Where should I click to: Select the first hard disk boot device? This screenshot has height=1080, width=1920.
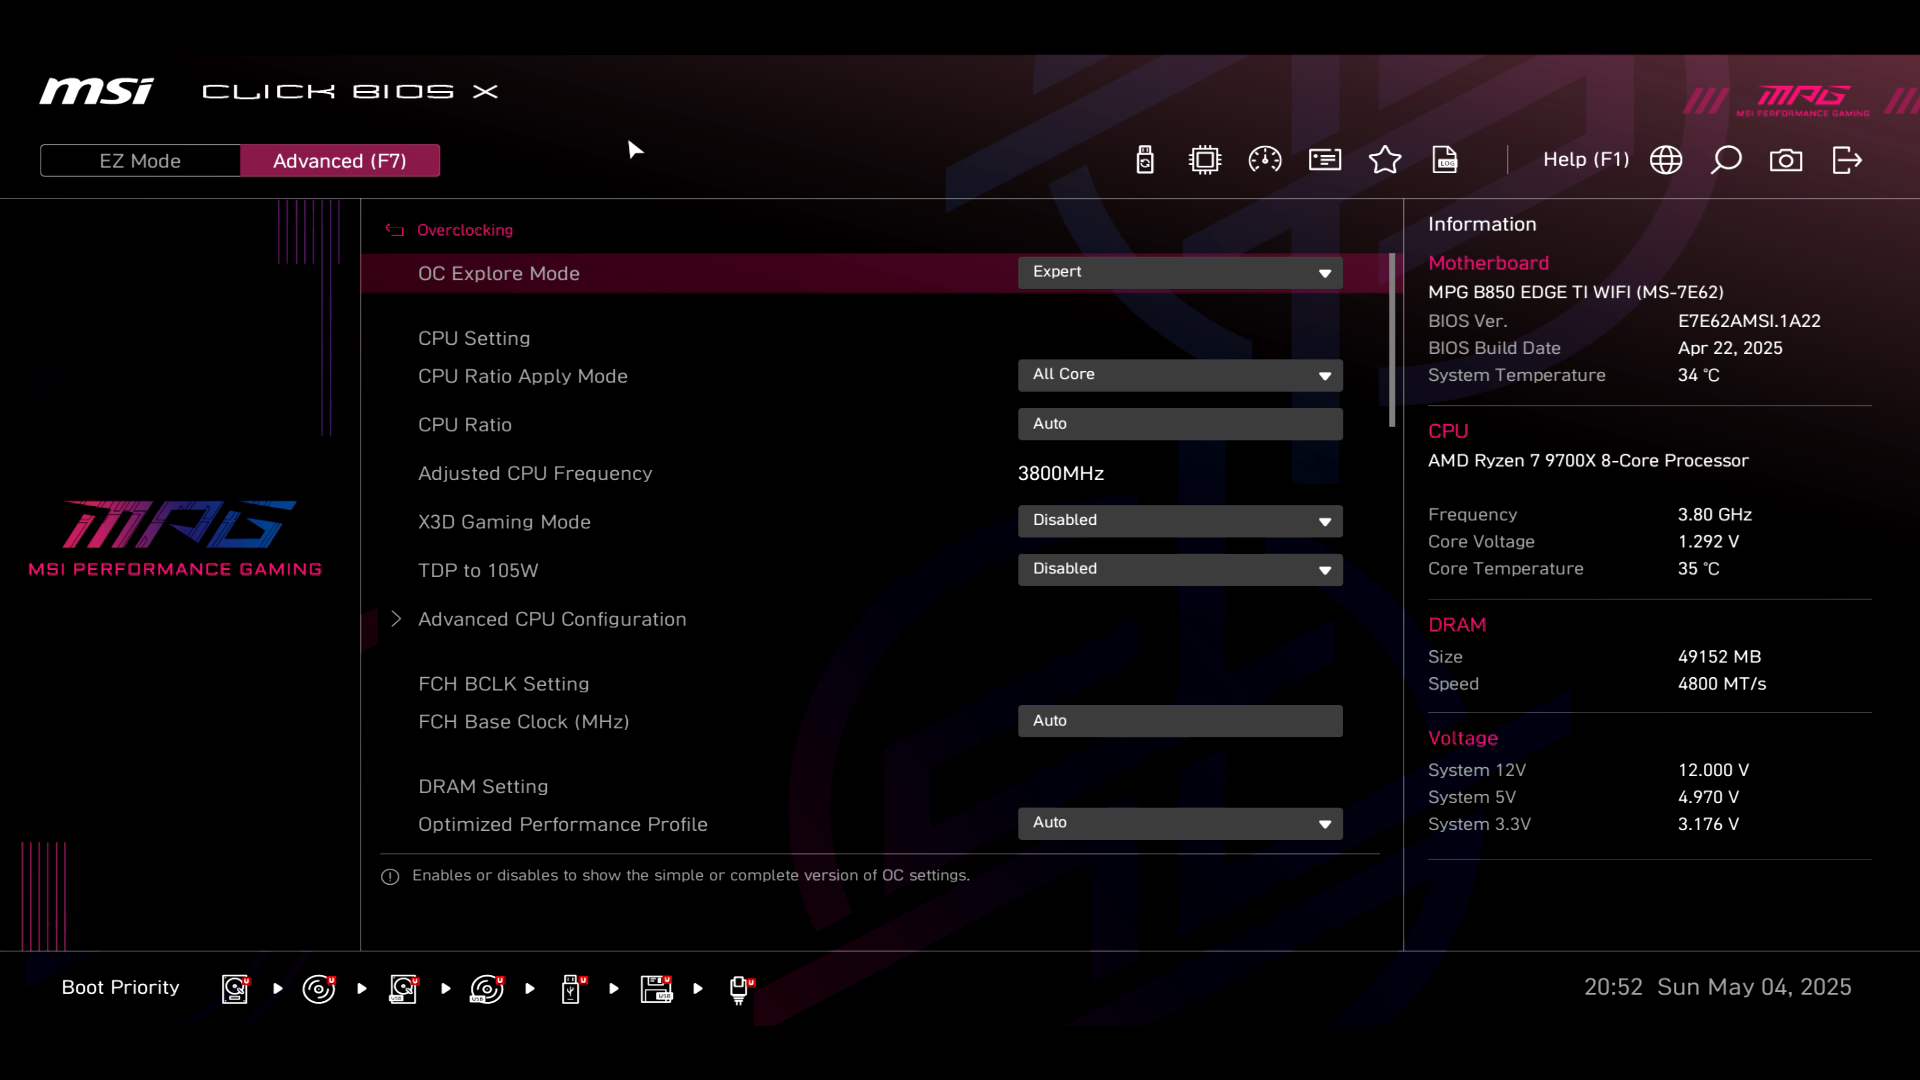click(x=235, y=988)
